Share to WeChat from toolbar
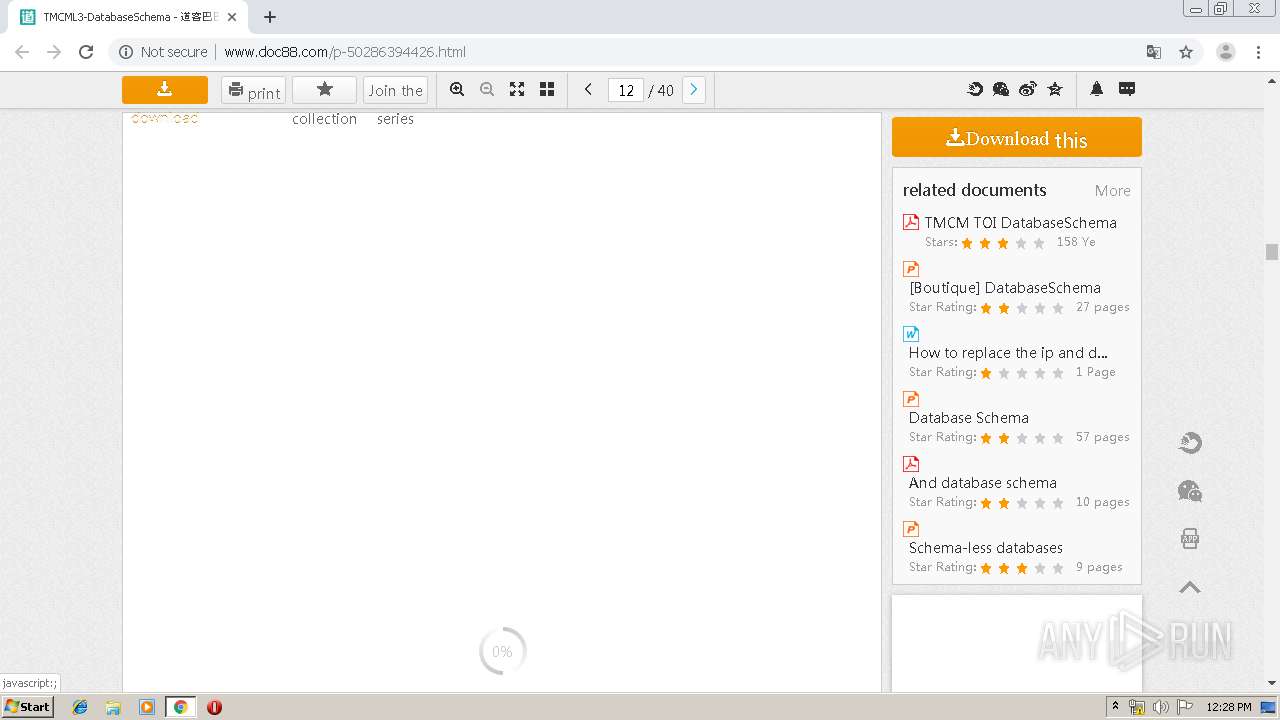Screen dimensions: 1280x720 tap(1001, 89)
